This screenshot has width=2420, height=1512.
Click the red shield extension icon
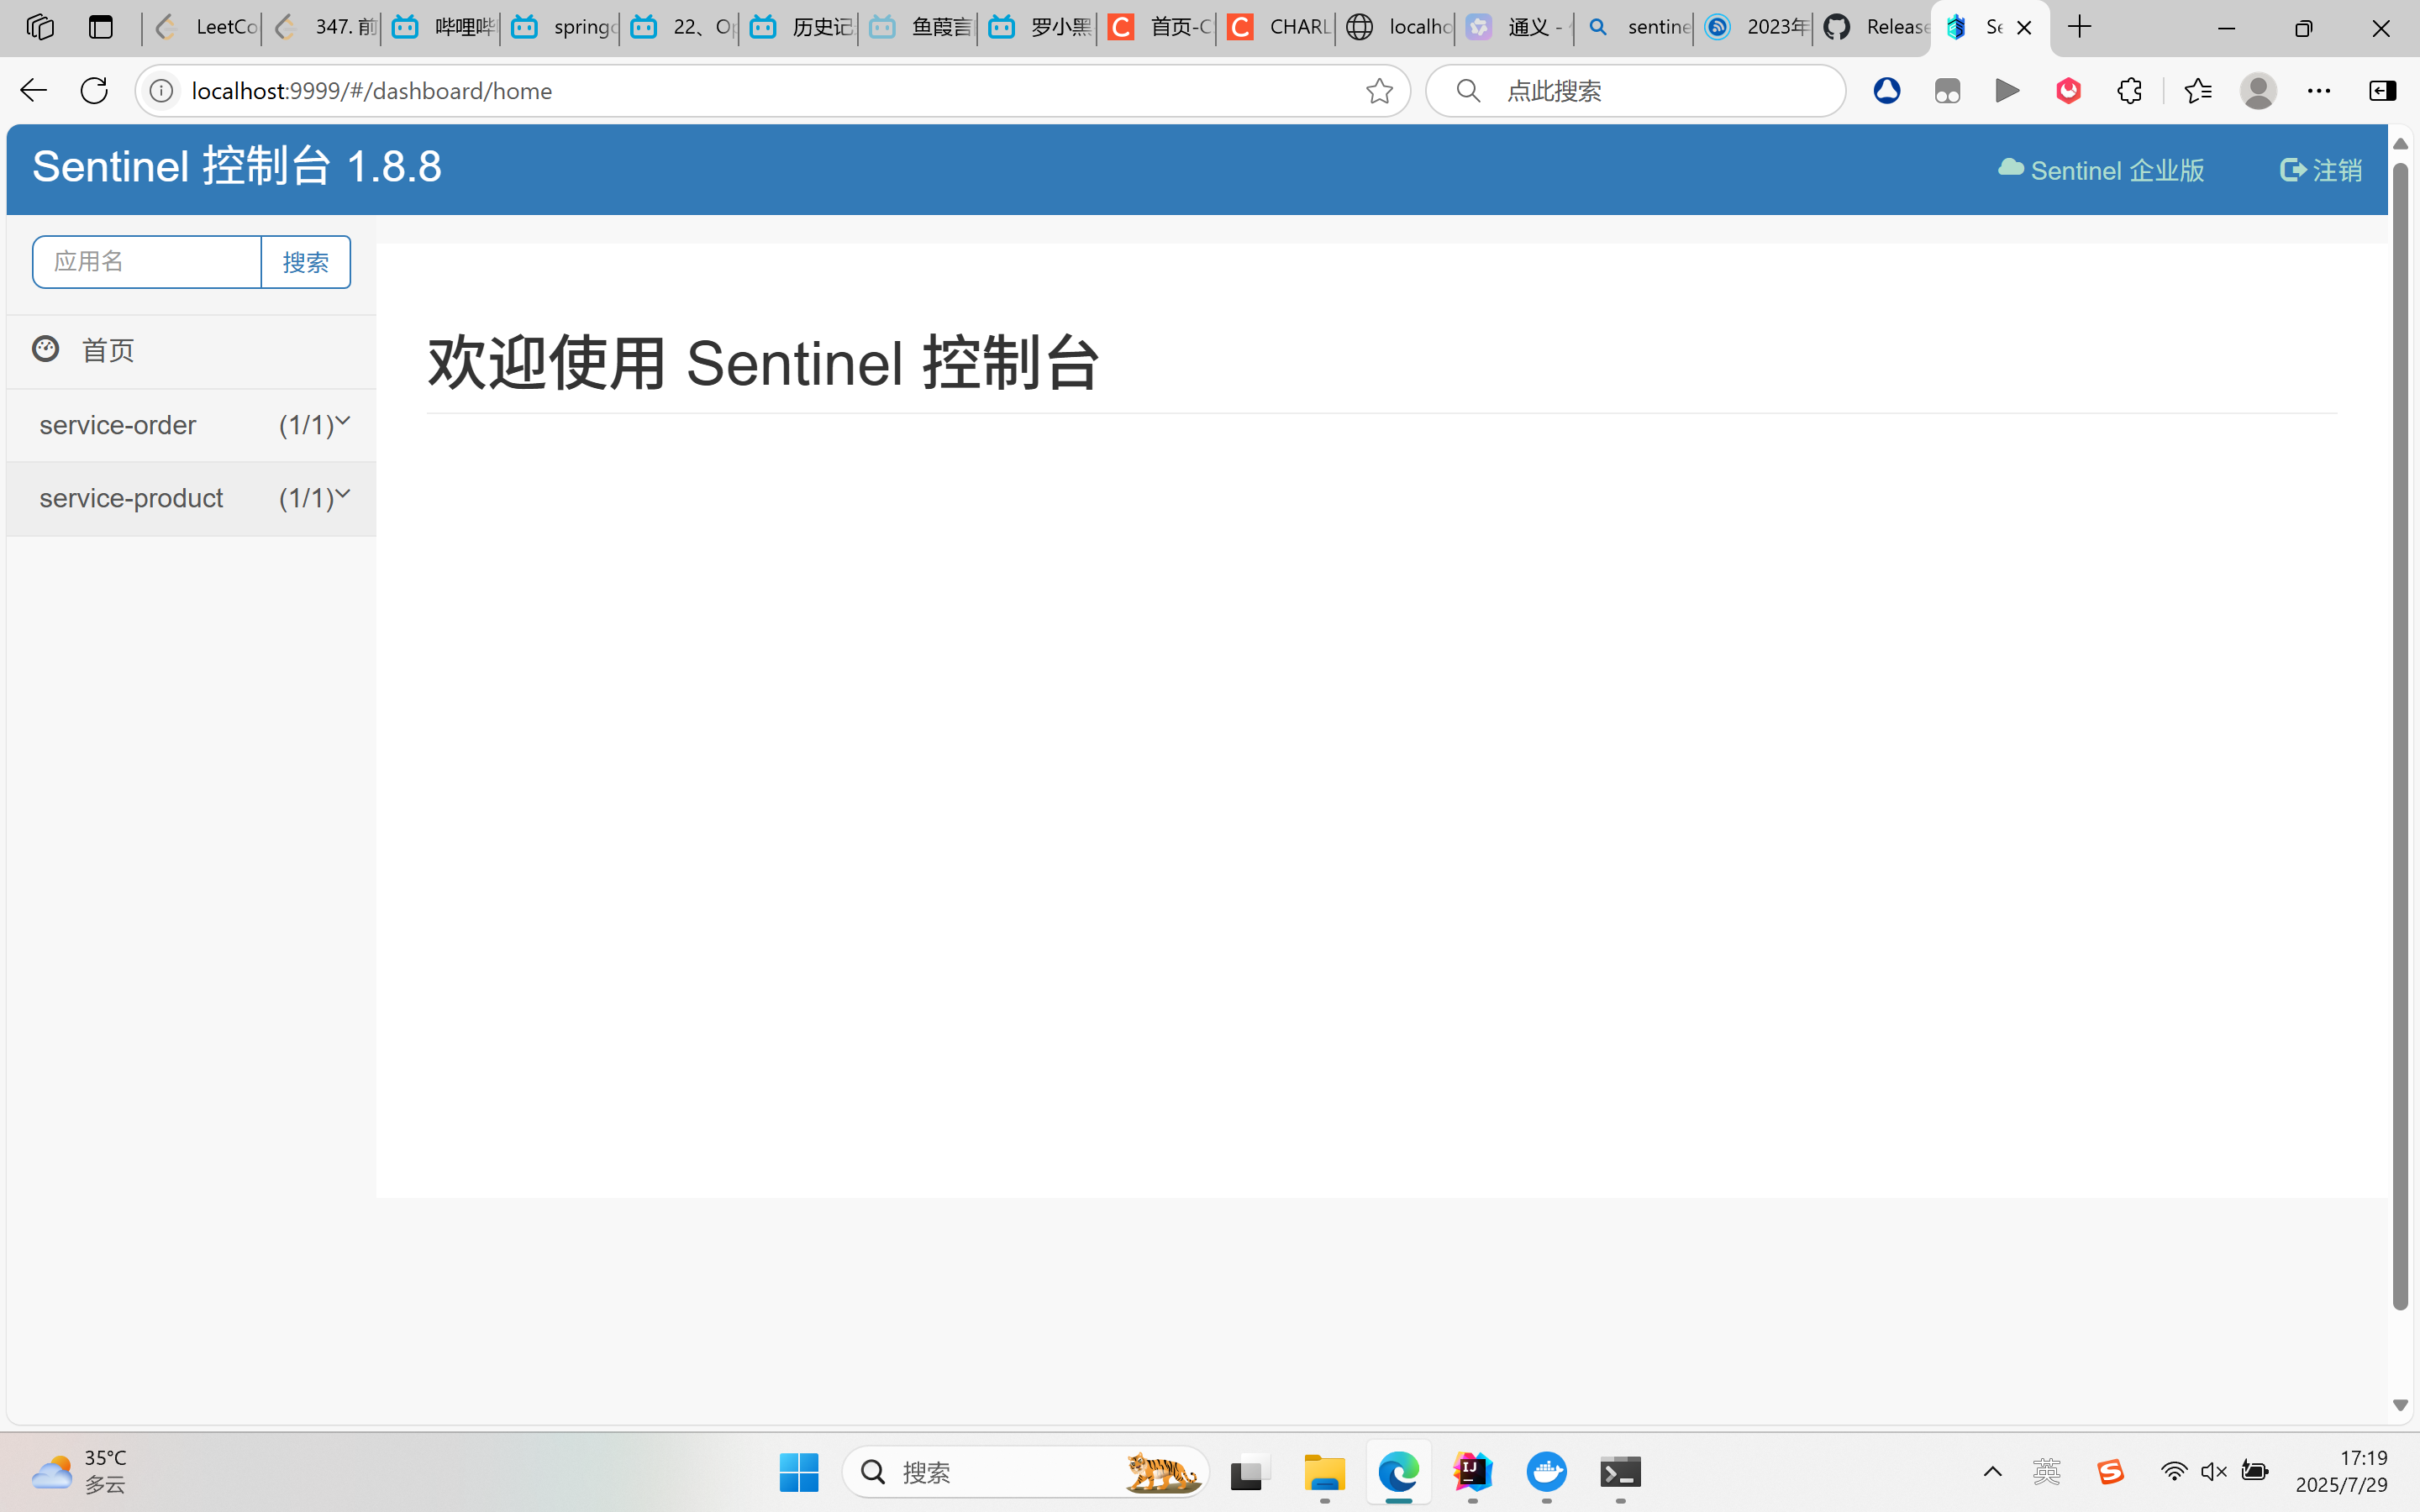(2068, 91)
